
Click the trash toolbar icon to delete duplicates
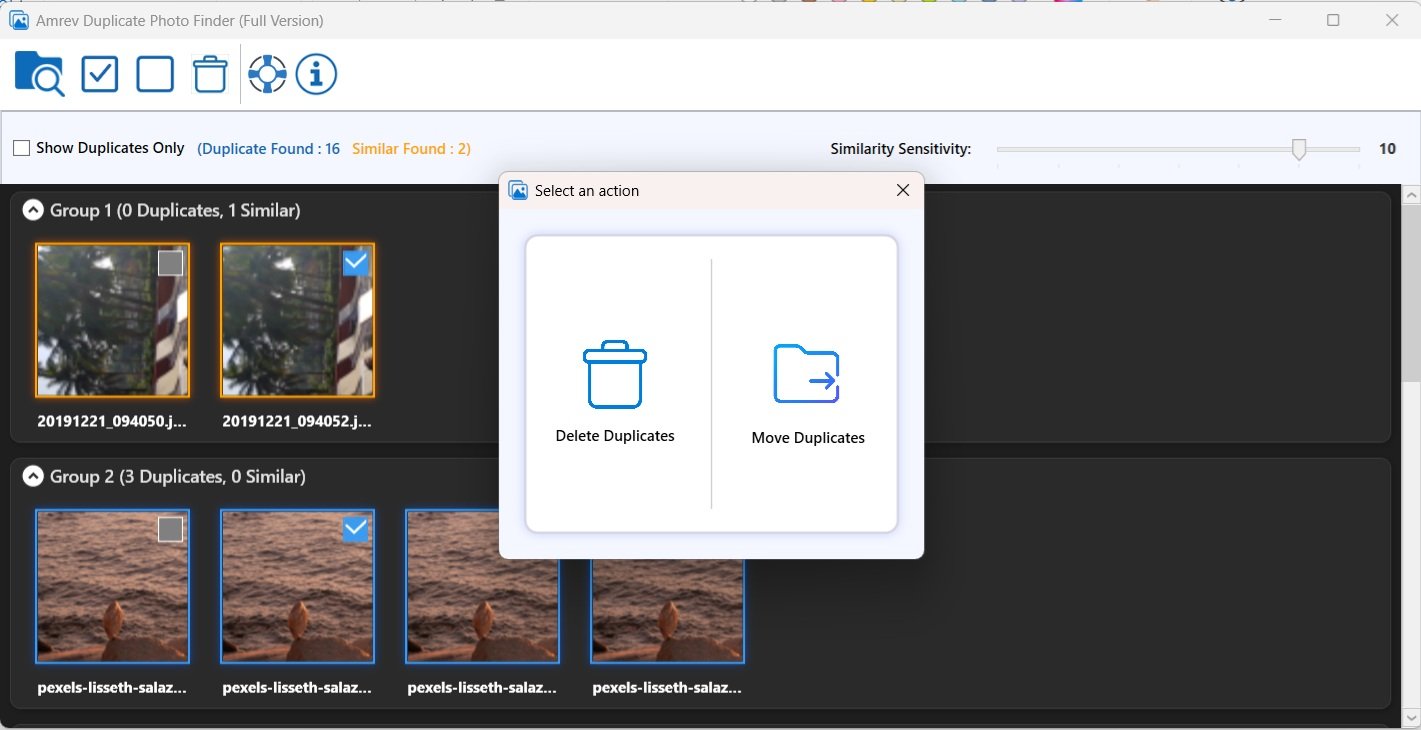pyautogui.click(x=209, y=73)
